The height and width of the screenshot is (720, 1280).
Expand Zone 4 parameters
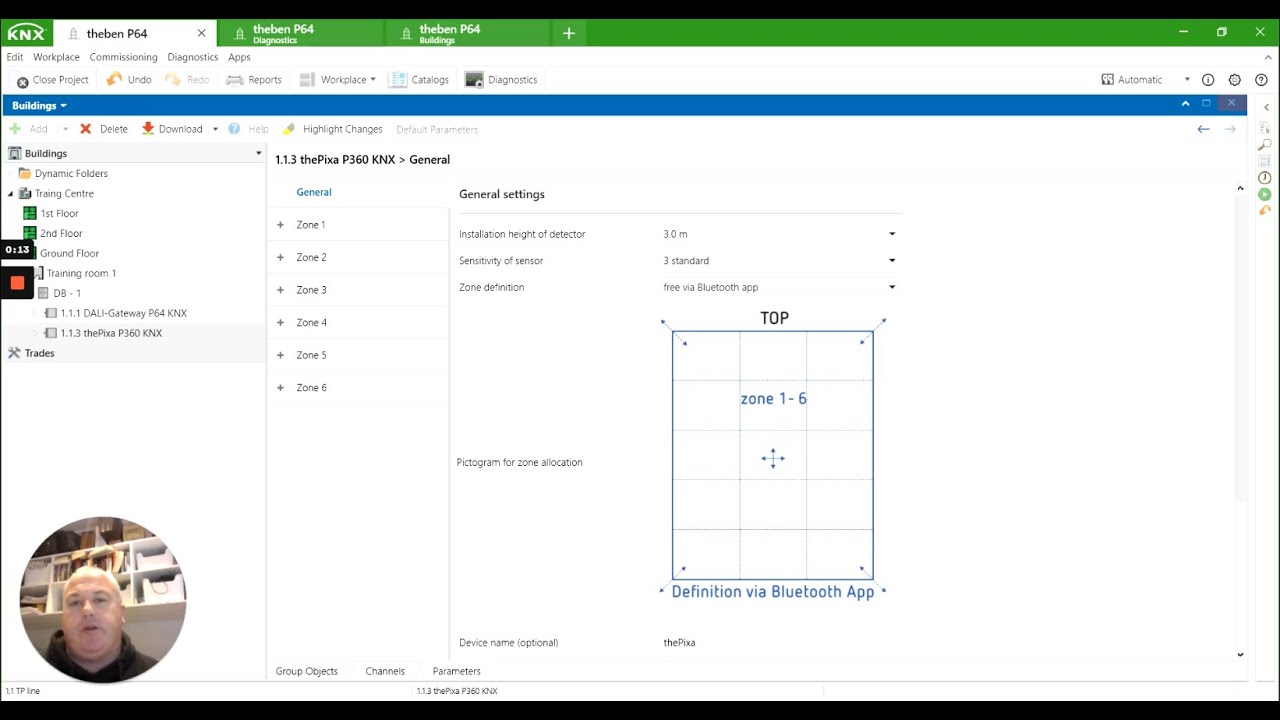280,322
